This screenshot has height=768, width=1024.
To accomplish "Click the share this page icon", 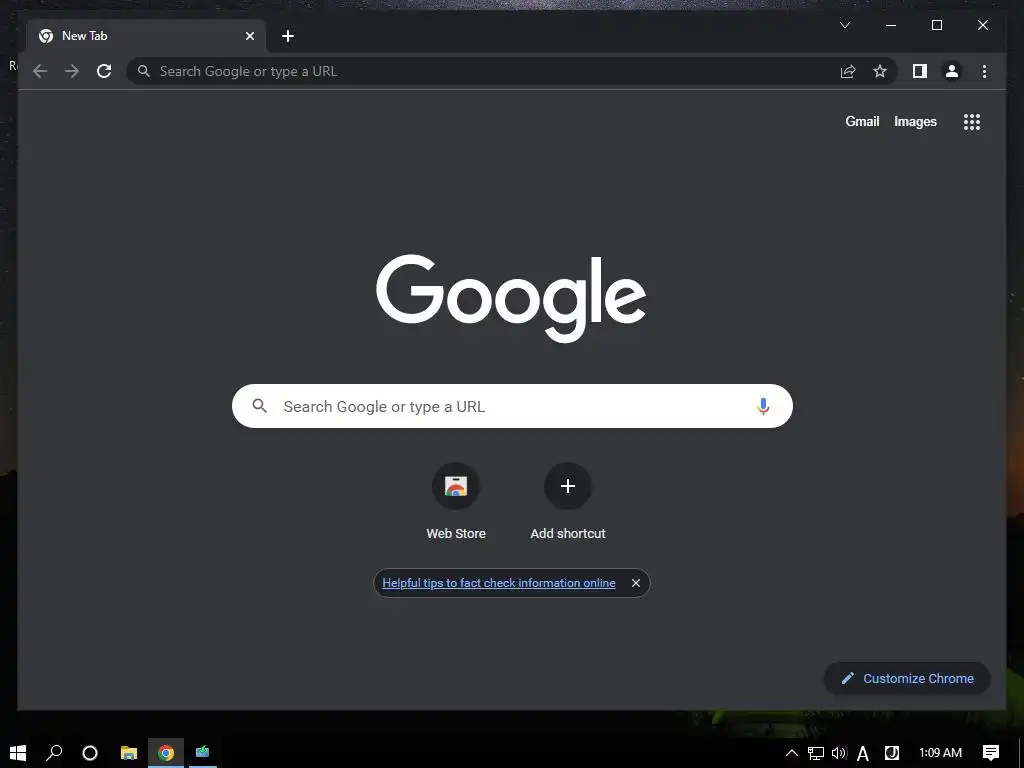I will (848, 71).
